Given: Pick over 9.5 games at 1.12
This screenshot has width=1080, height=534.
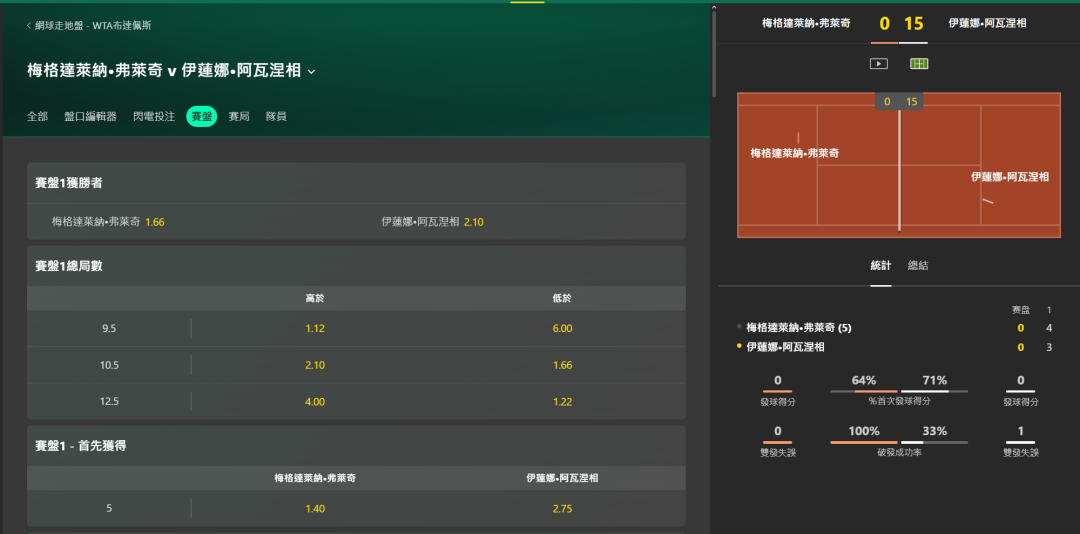Looking at the screenshot, I should coord(315,329).
